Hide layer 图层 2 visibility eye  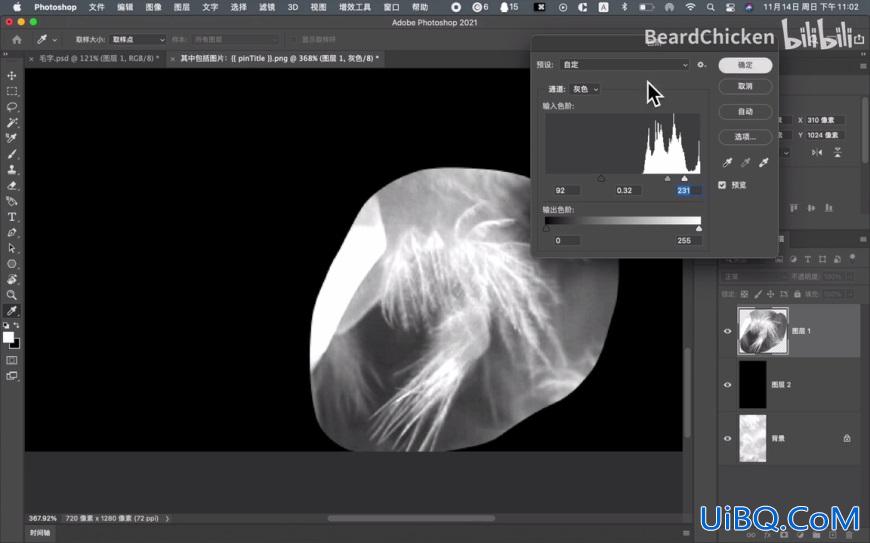click(x=727, y=384)
